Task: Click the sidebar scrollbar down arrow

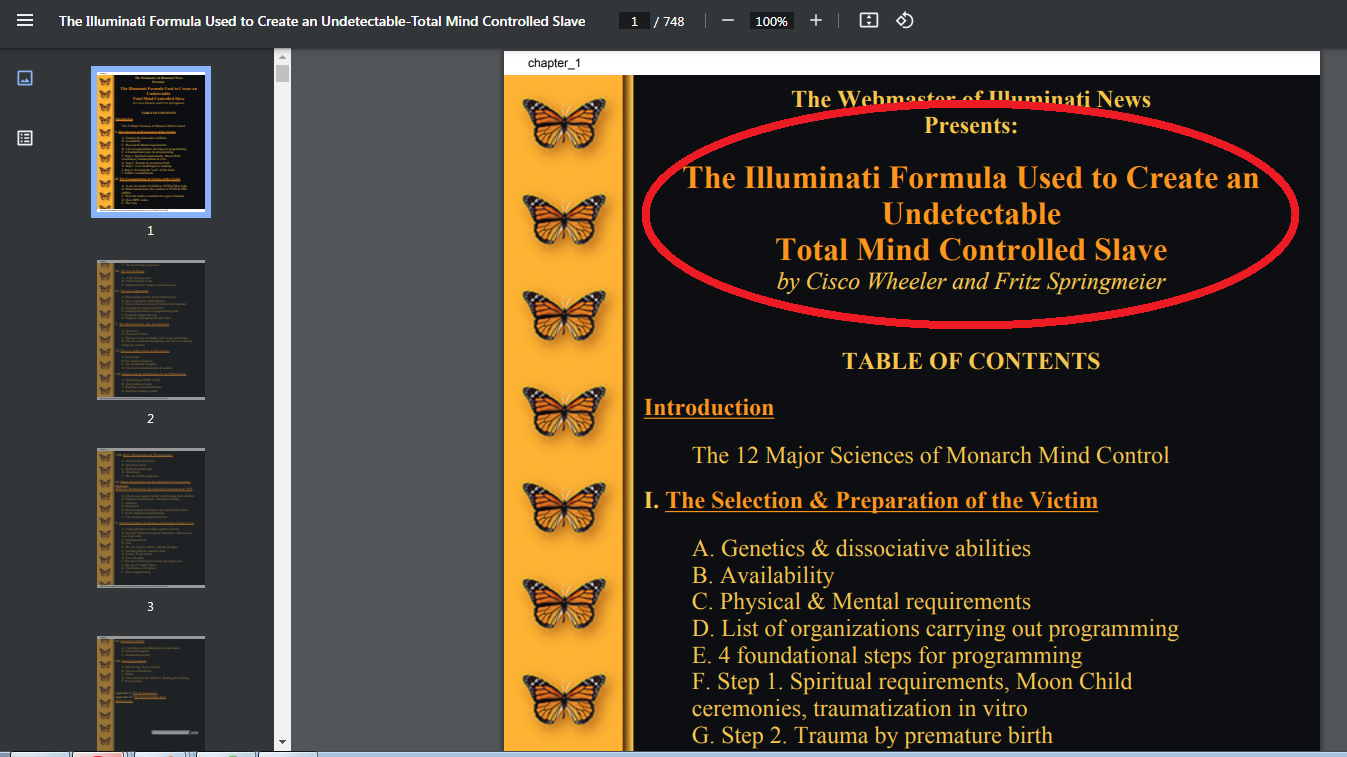Action: point(282,742)
